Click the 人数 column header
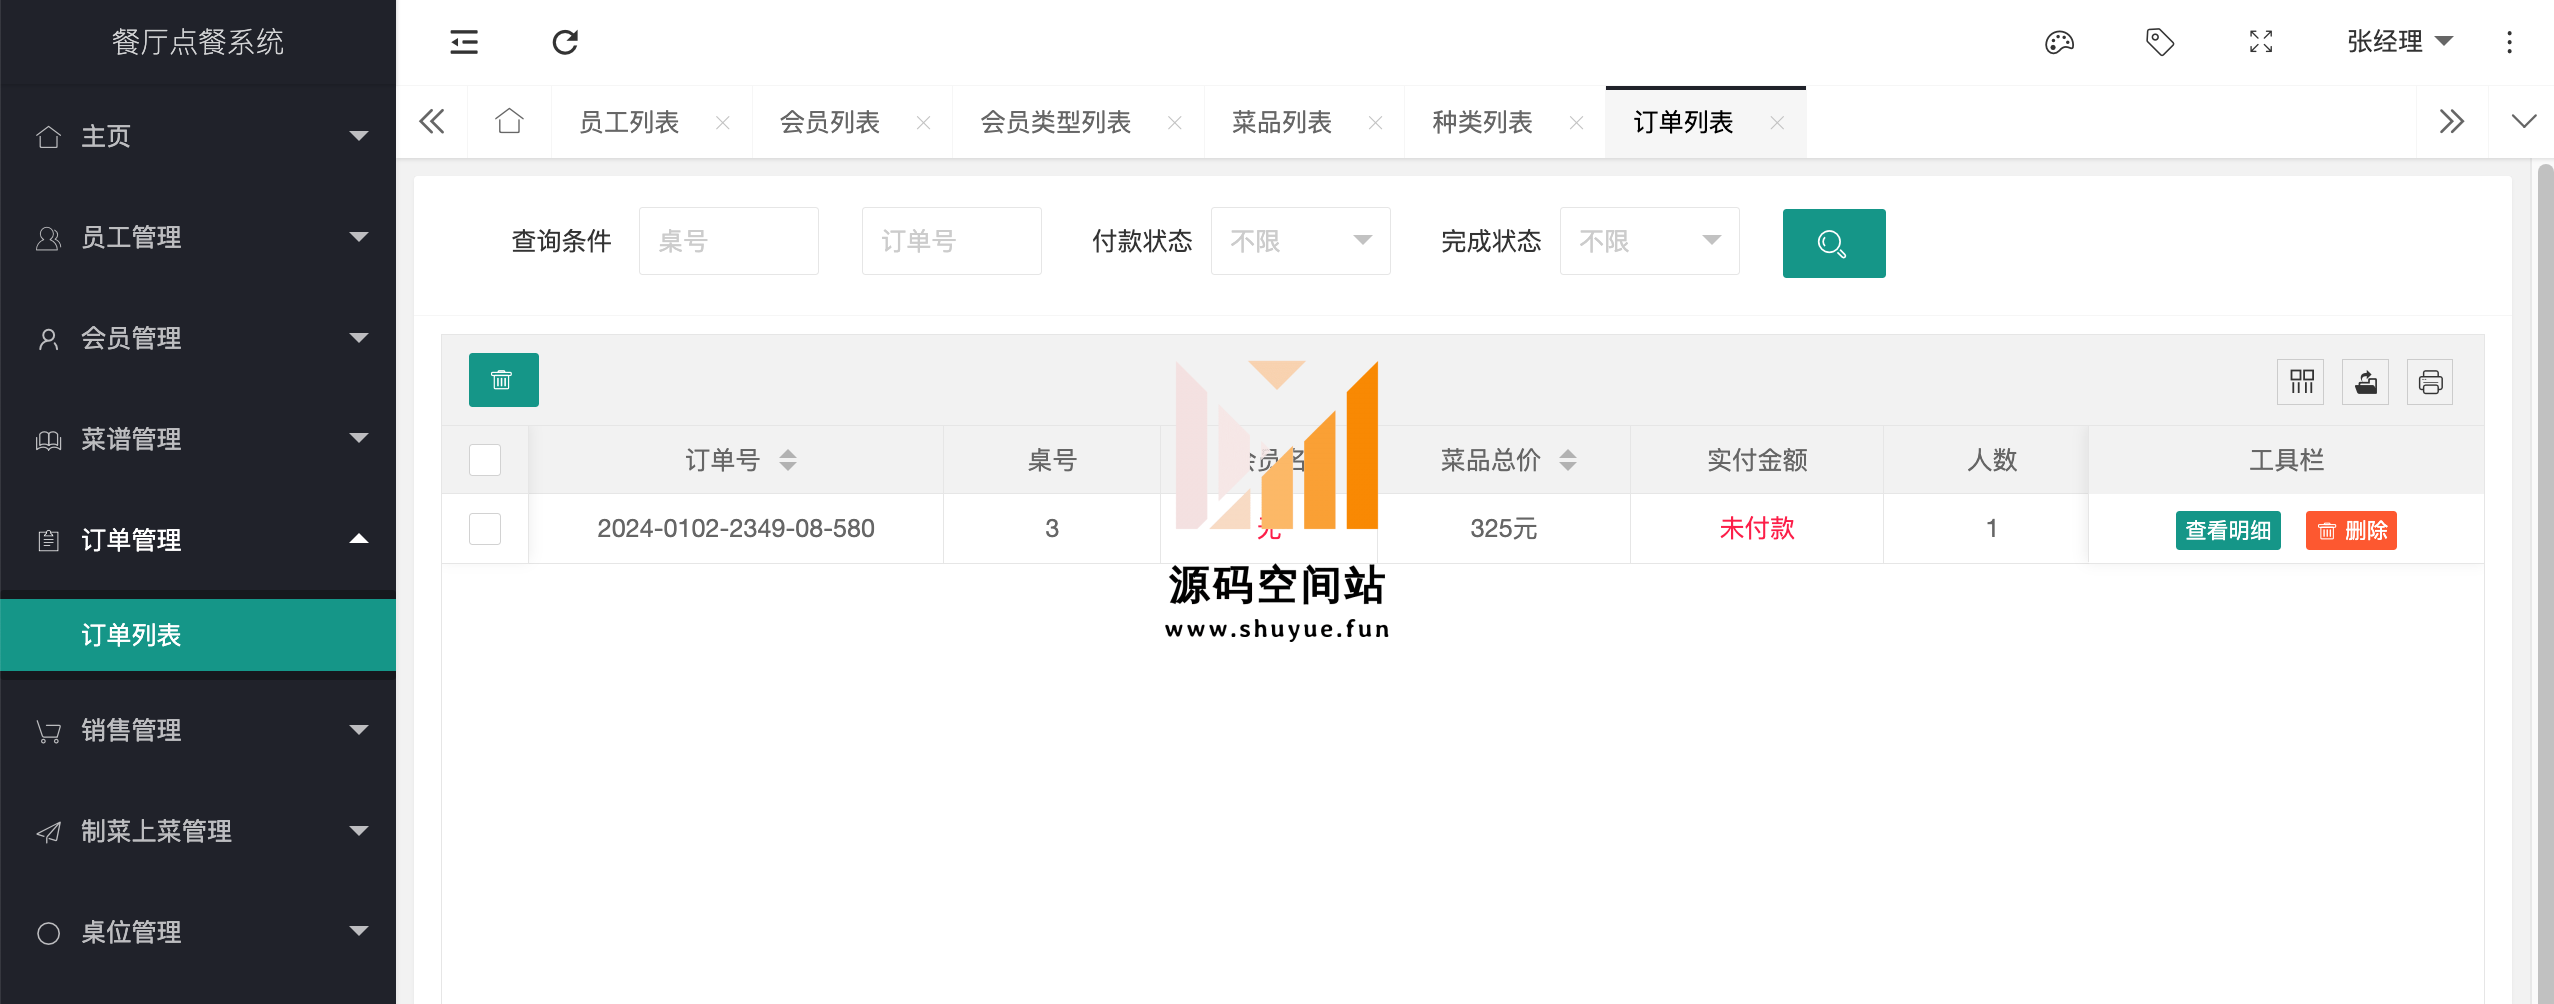 tap(1992, 460)
